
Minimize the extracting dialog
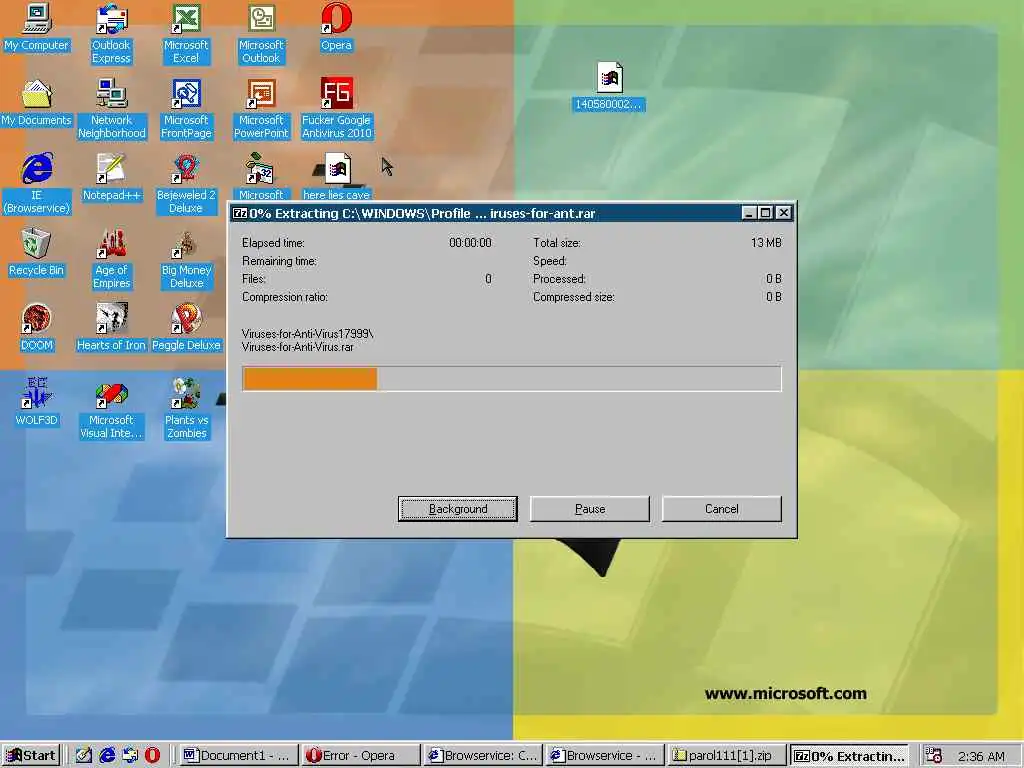pos(749,213)
